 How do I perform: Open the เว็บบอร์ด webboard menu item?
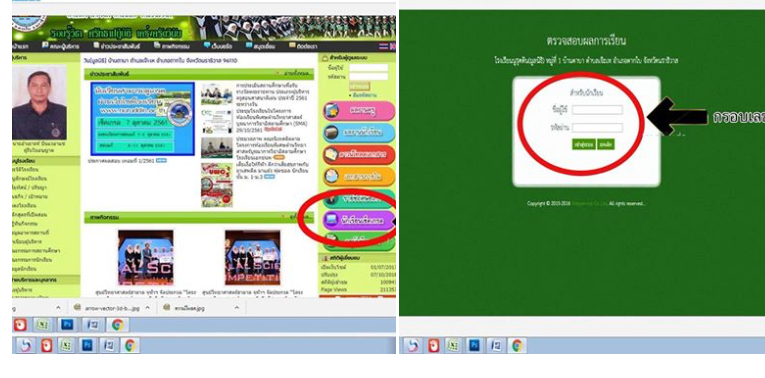click(x=218, y=46)
